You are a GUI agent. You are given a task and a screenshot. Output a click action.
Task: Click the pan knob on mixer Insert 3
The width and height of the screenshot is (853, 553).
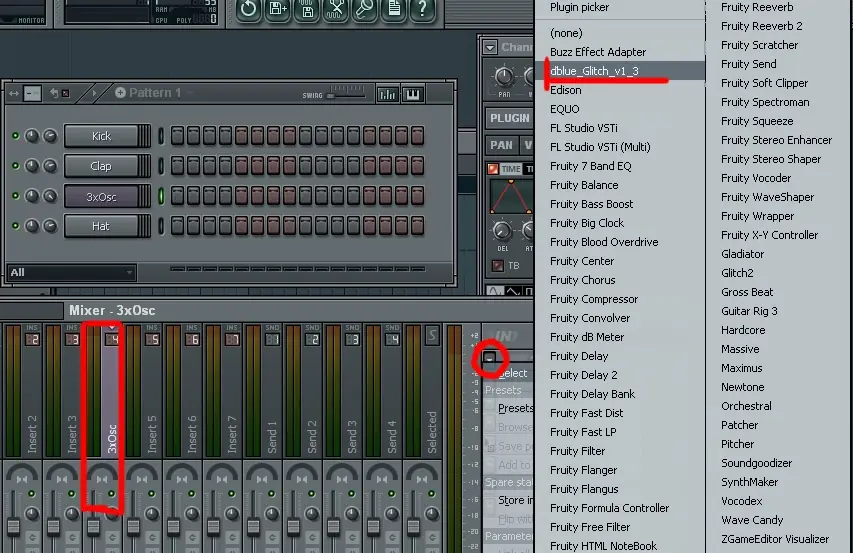coord(72,513)
